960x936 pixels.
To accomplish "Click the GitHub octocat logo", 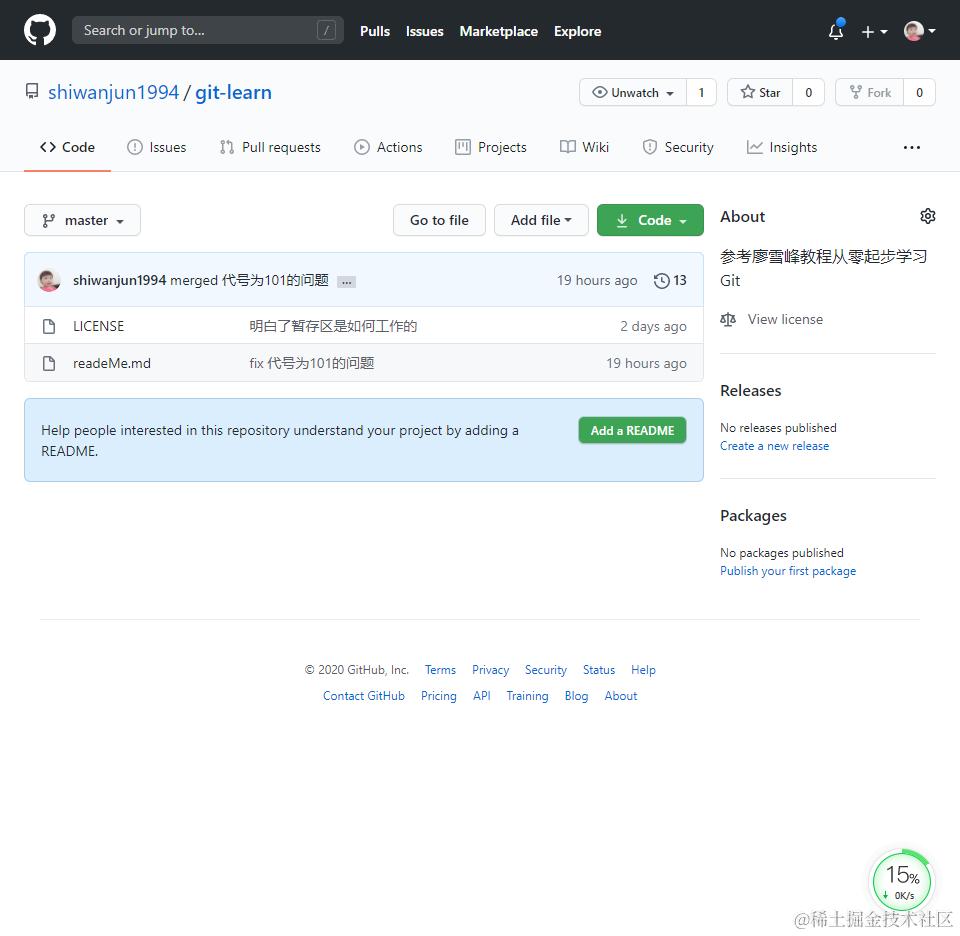I will pyautogui.click(x=40, y=30).
